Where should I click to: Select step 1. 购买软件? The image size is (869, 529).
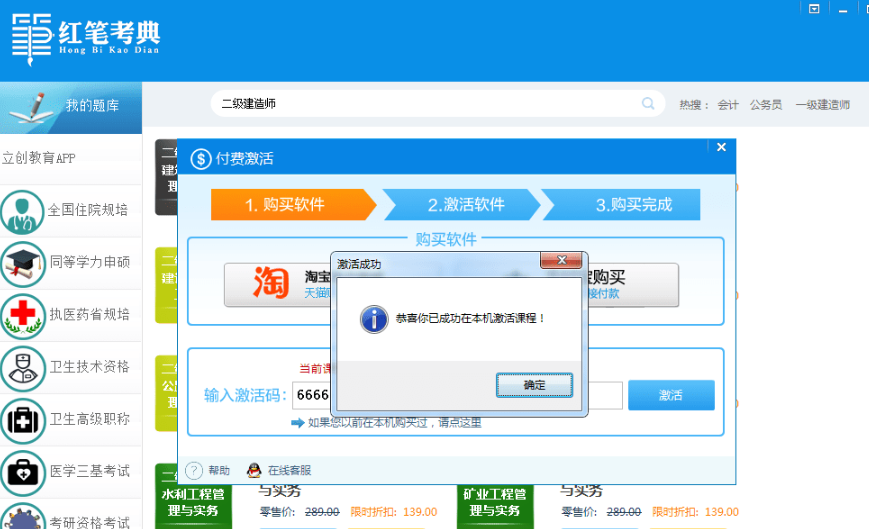click(293, 204)
